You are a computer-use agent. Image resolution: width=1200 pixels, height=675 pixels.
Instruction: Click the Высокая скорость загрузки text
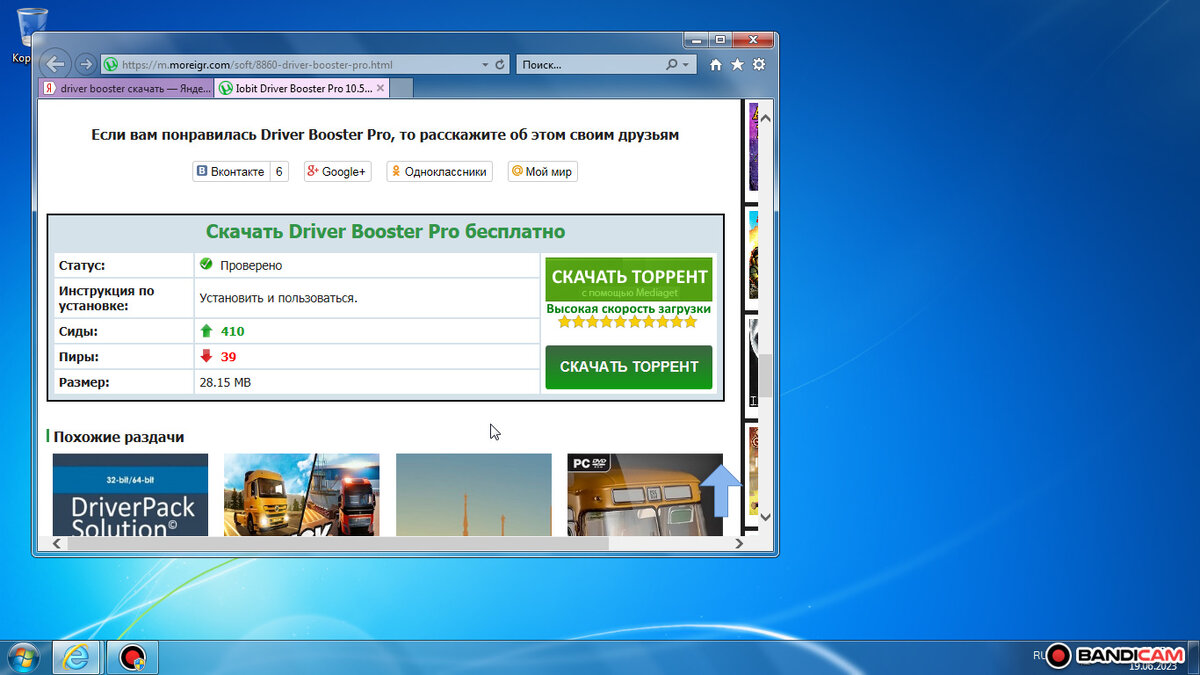click(x=629, y=309)
